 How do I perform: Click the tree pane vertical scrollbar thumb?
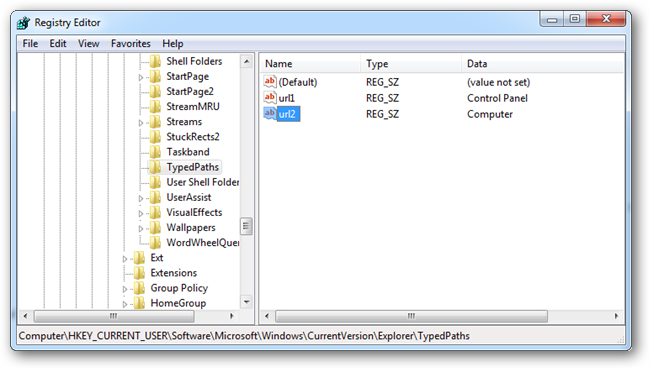(x=246, y=226)
